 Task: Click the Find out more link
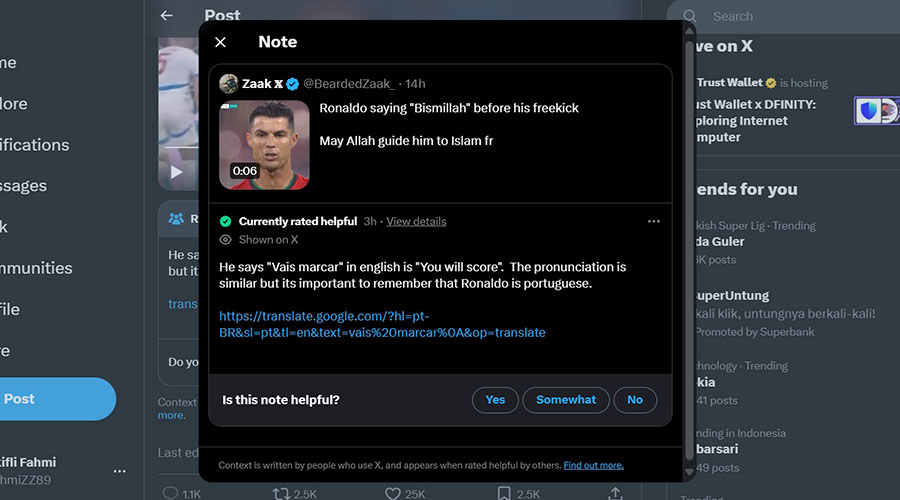pos(593,465)
